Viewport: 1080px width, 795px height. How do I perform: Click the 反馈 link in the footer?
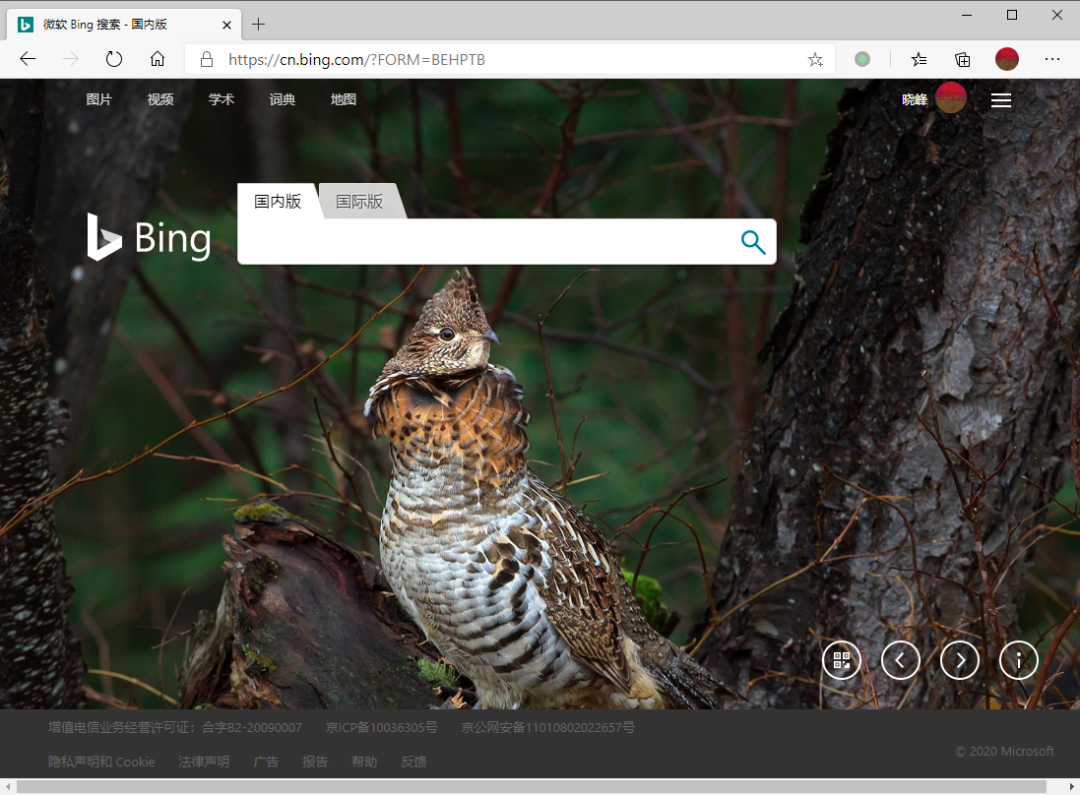click(413, 761)
